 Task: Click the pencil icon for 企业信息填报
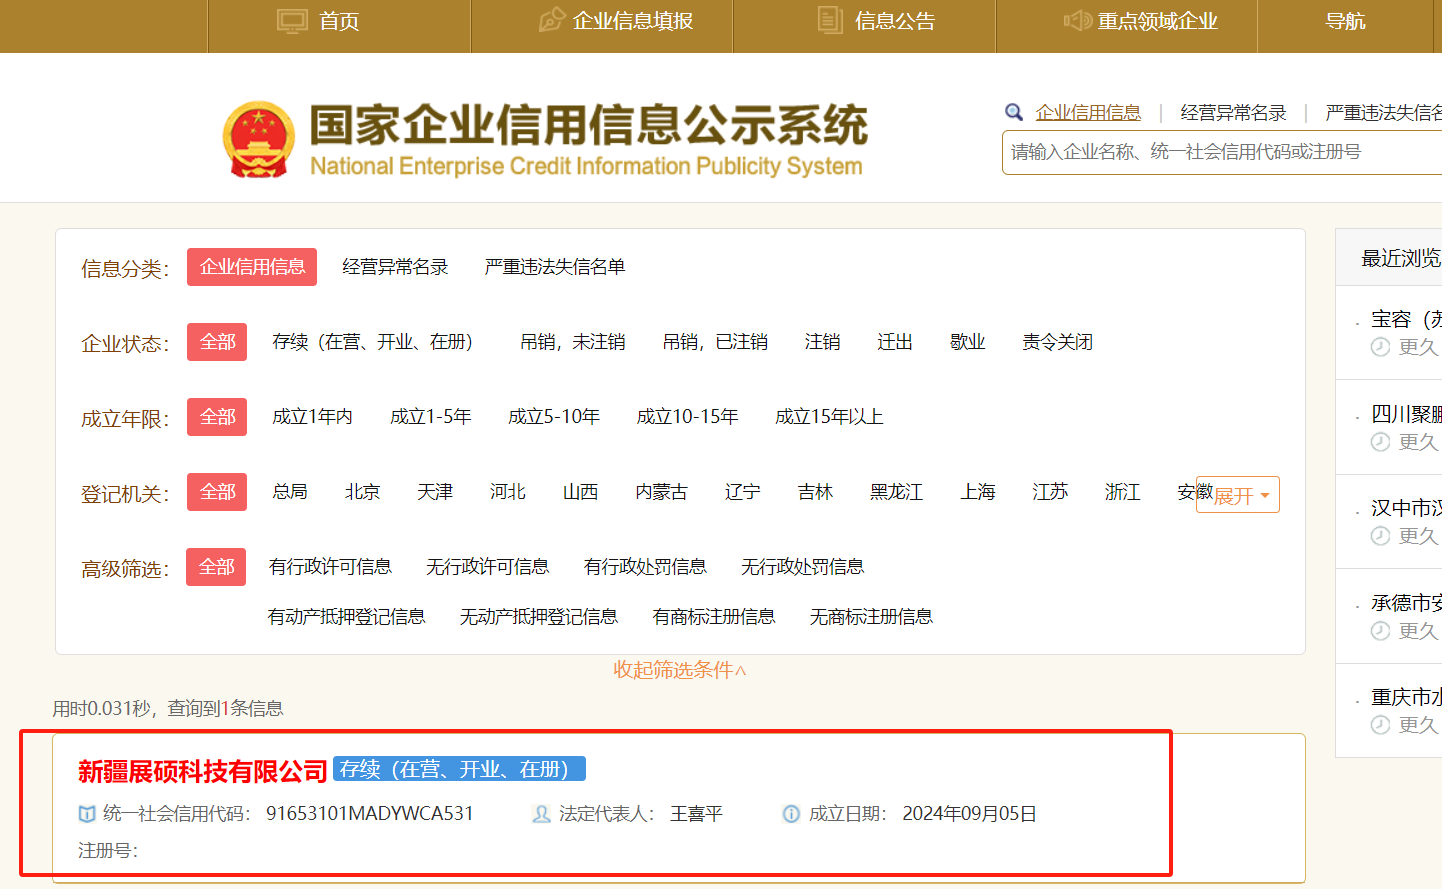point(551,21)
